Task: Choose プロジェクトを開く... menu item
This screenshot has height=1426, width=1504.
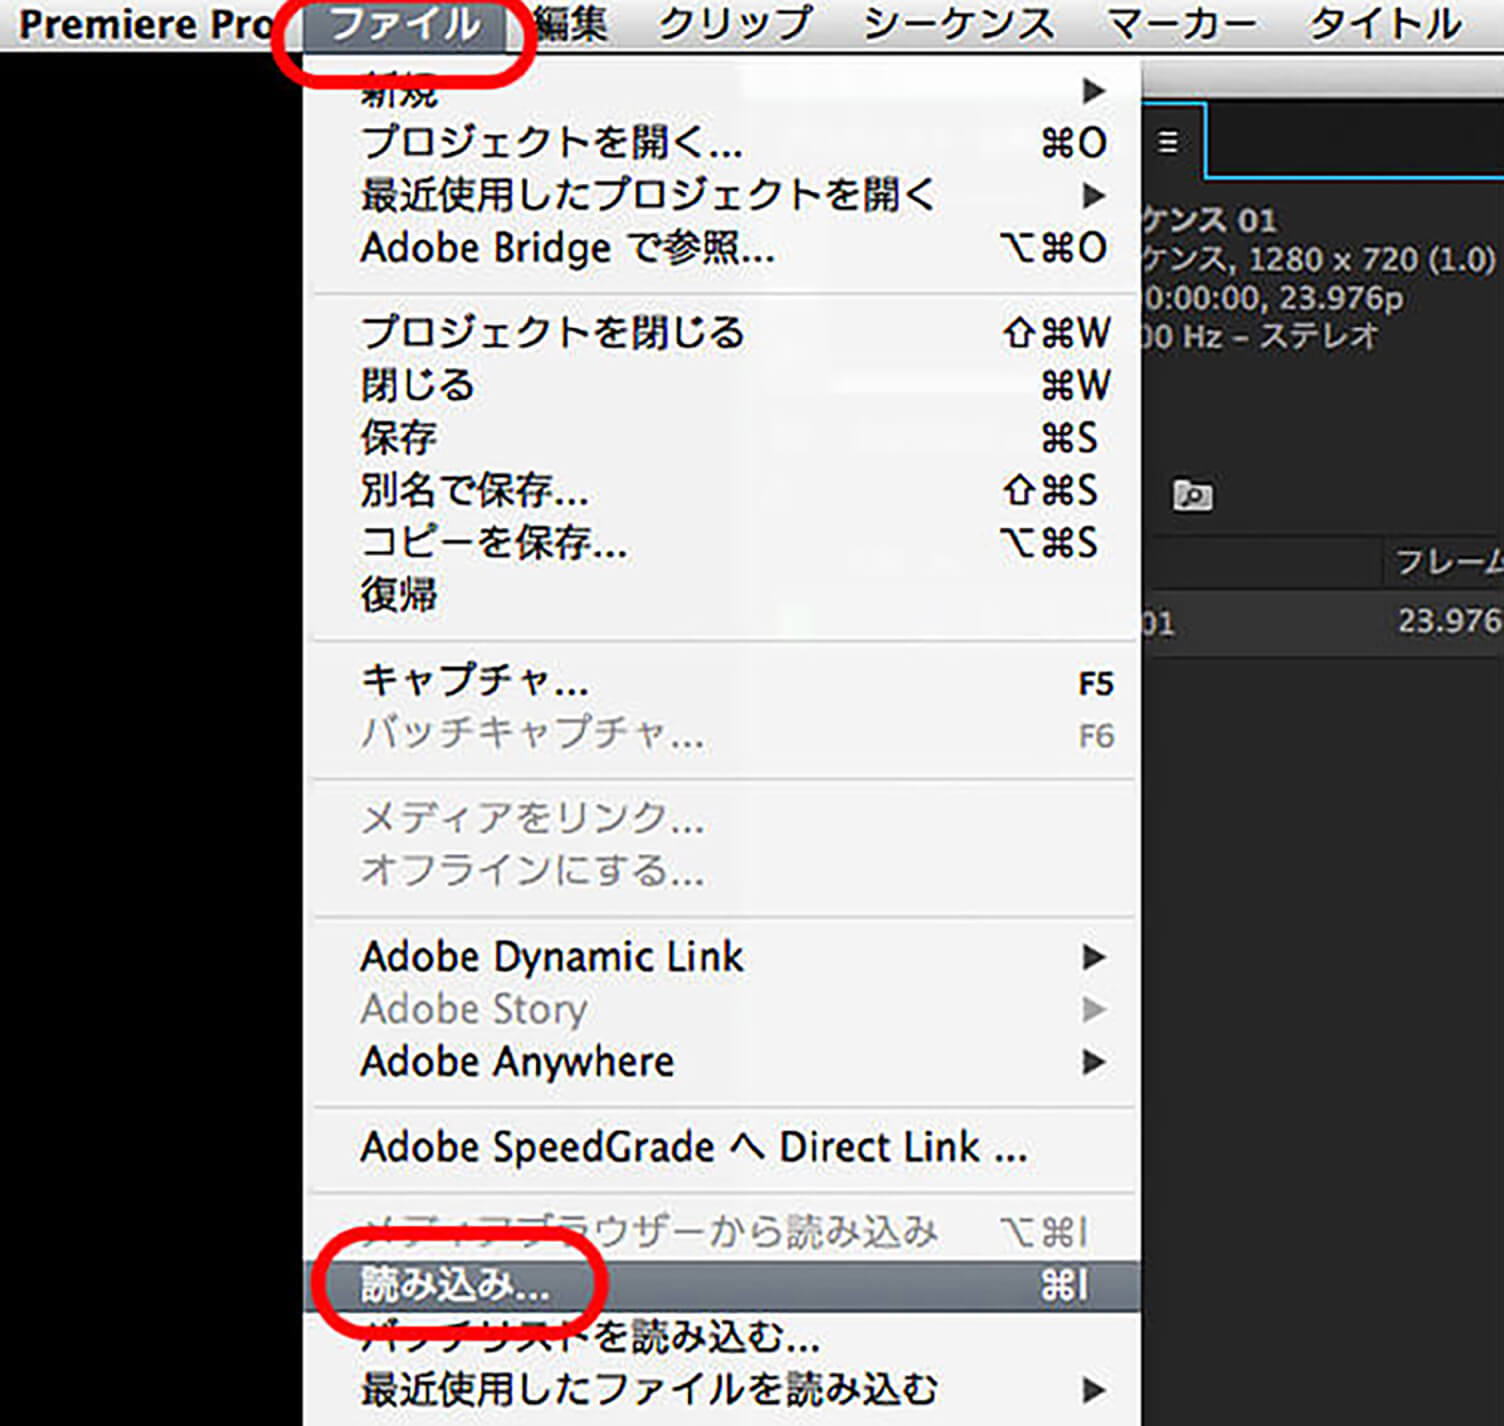Action: click(x=722, y=142)
